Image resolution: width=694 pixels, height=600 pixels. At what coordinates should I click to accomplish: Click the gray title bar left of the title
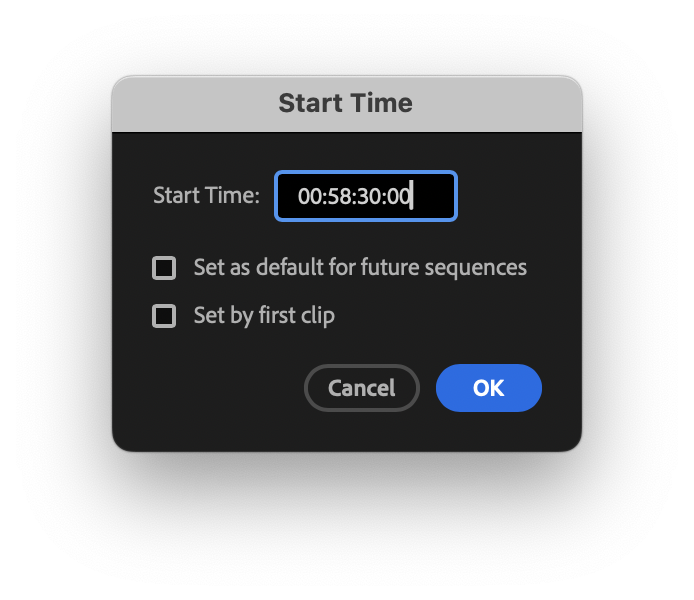pyautogui.click(x=190, y=103)
